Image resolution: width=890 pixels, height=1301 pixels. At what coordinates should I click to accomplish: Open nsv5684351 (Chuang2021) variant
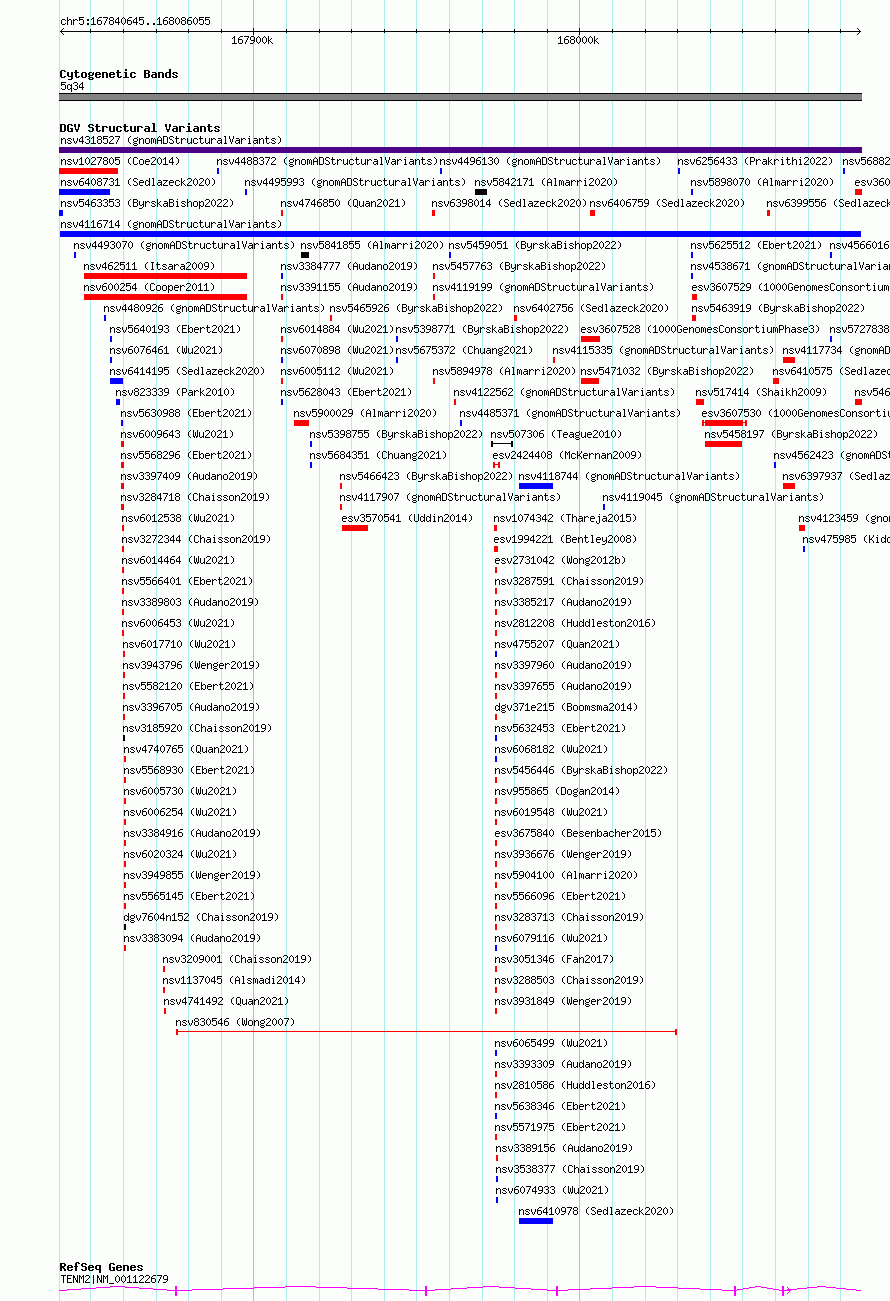click(x=378, y=455)
